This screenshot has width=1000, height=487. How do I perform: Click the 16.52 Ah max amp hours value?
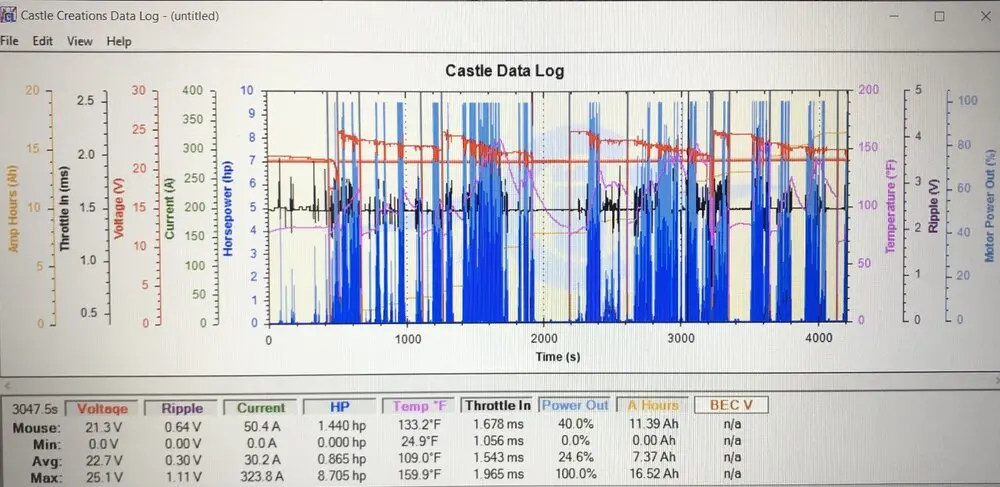(x=654, y=474)
